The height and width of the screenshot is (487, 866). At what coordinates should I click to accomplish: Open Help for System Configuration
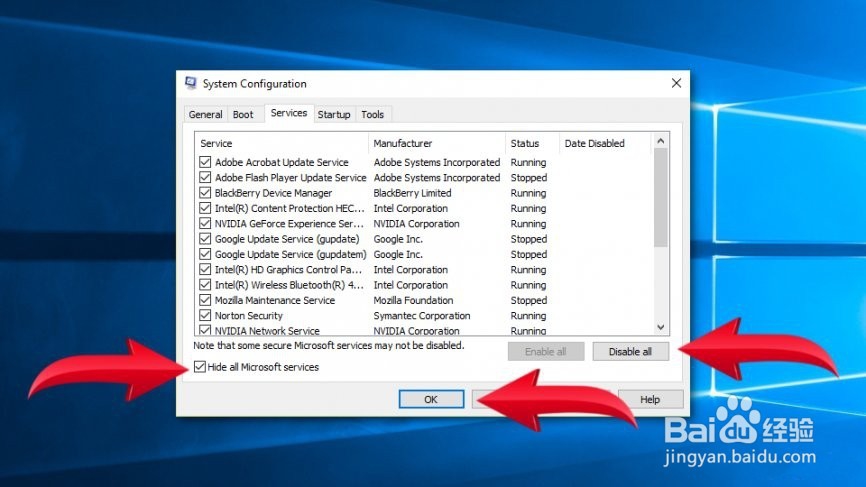tap(650, 399)
